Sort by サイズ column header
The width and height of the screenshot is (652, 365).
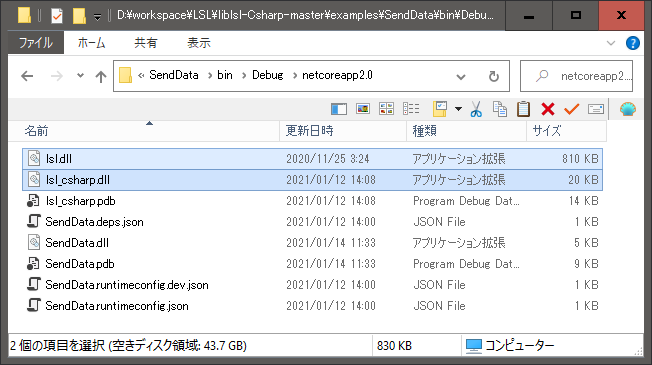click(x=567, y=131)
